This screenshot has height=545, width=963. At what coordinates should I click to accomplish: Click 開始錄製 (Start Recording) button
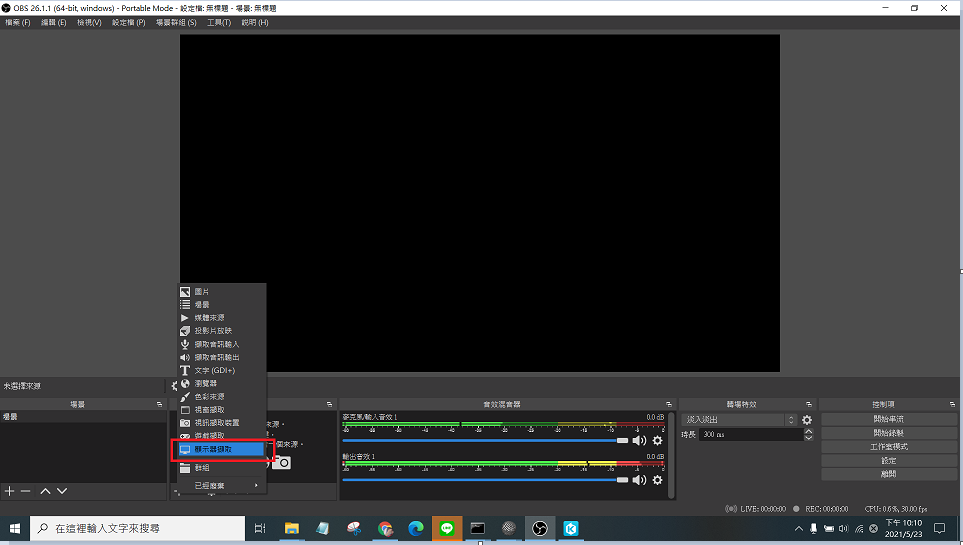pyautogui.click(x=889, y=433)
